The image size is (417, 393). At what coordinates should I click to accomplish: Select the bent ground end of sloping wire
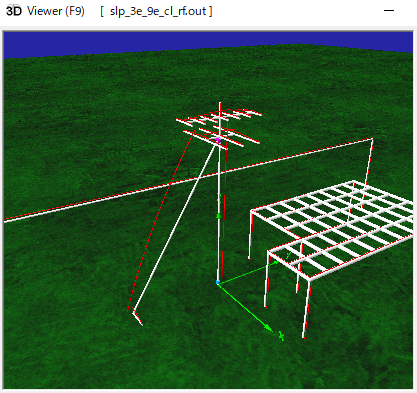[x=137, y=318]
